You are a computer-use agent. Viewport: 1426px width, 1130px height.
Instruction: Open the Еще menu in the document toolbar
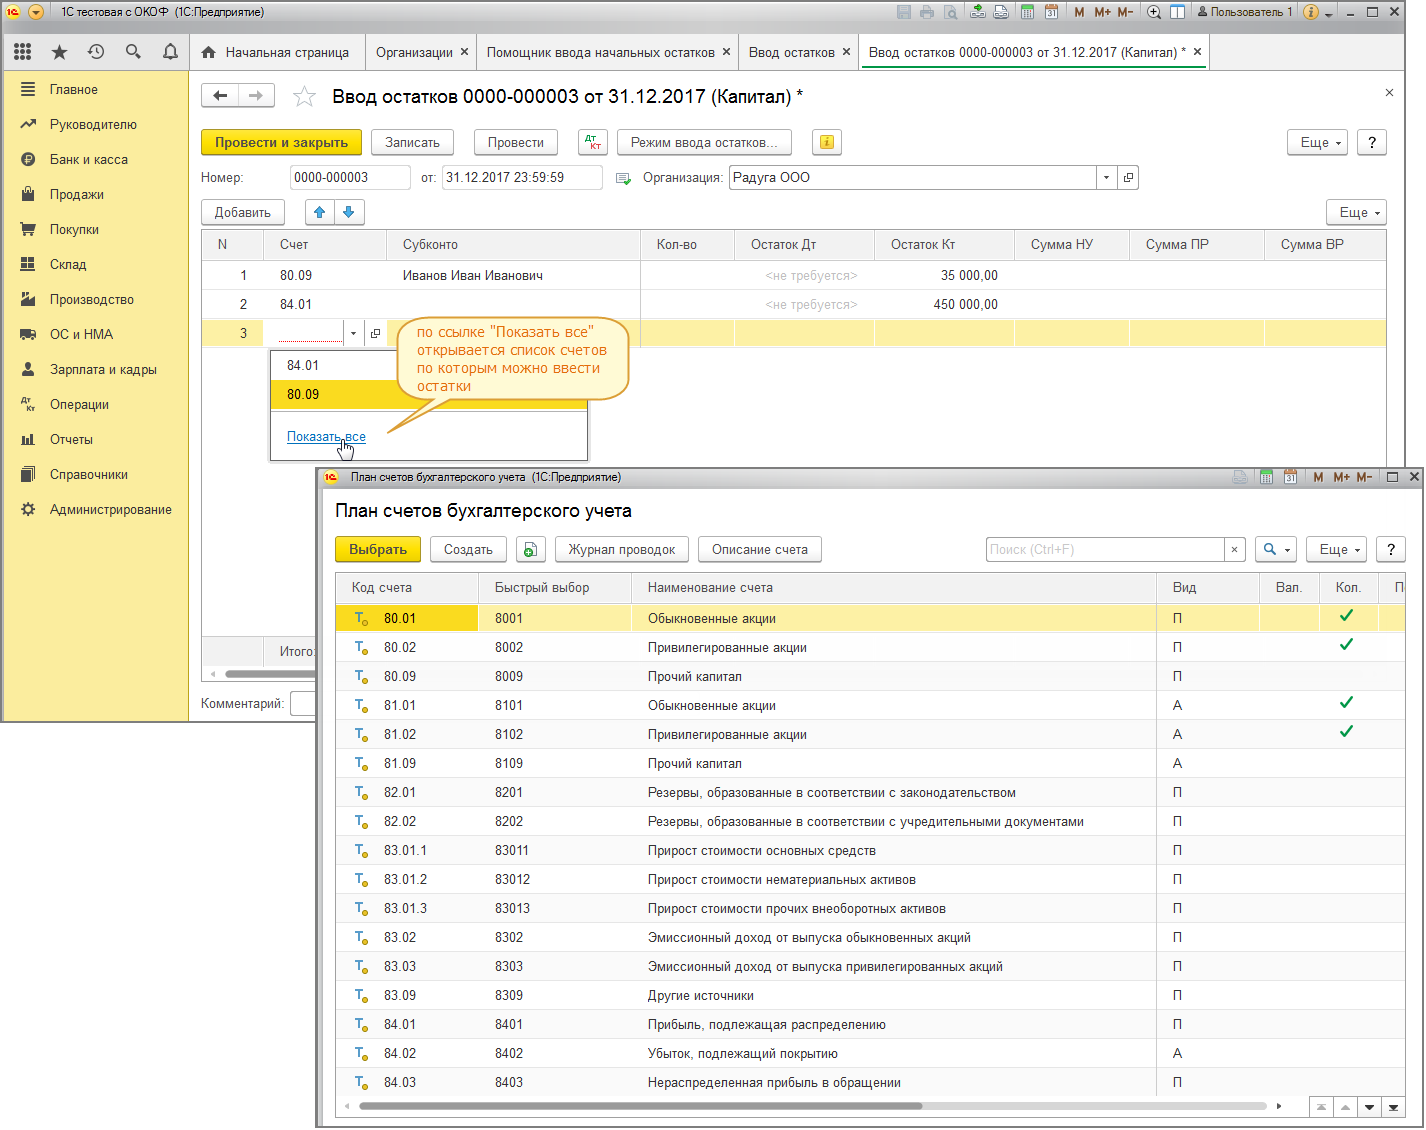[1318, 142]
